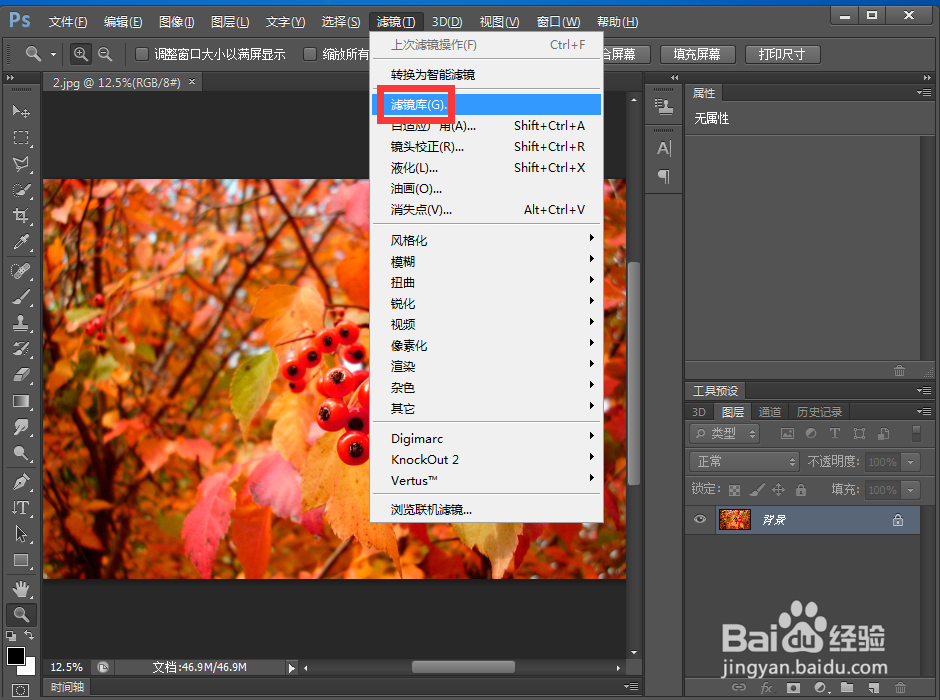Toggle the type layer filter icon
Viewport: 940px width, 700px height.
834,433
